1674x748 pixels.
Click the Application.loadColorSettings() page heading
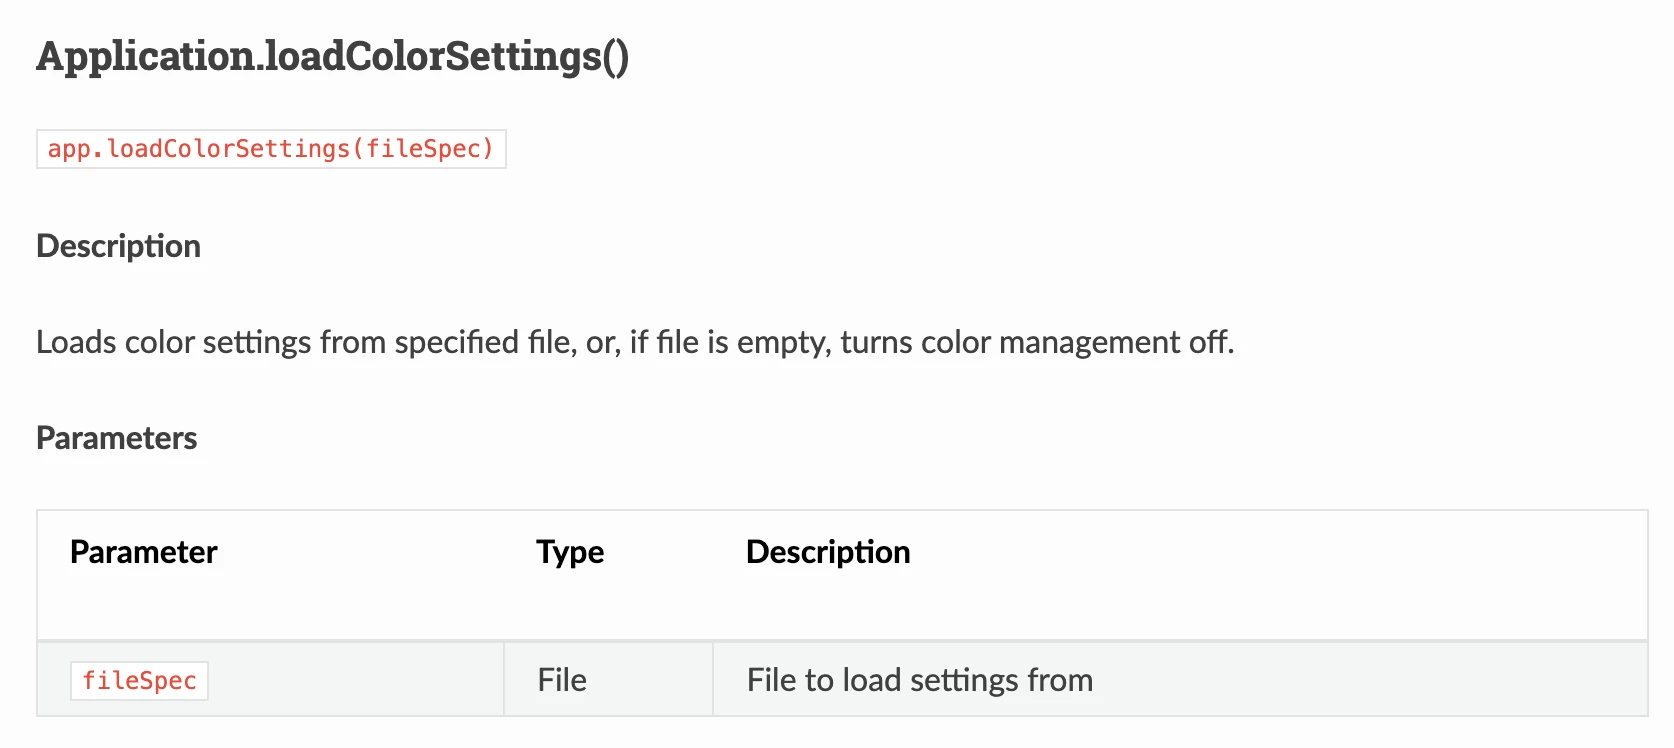[332, 56]
